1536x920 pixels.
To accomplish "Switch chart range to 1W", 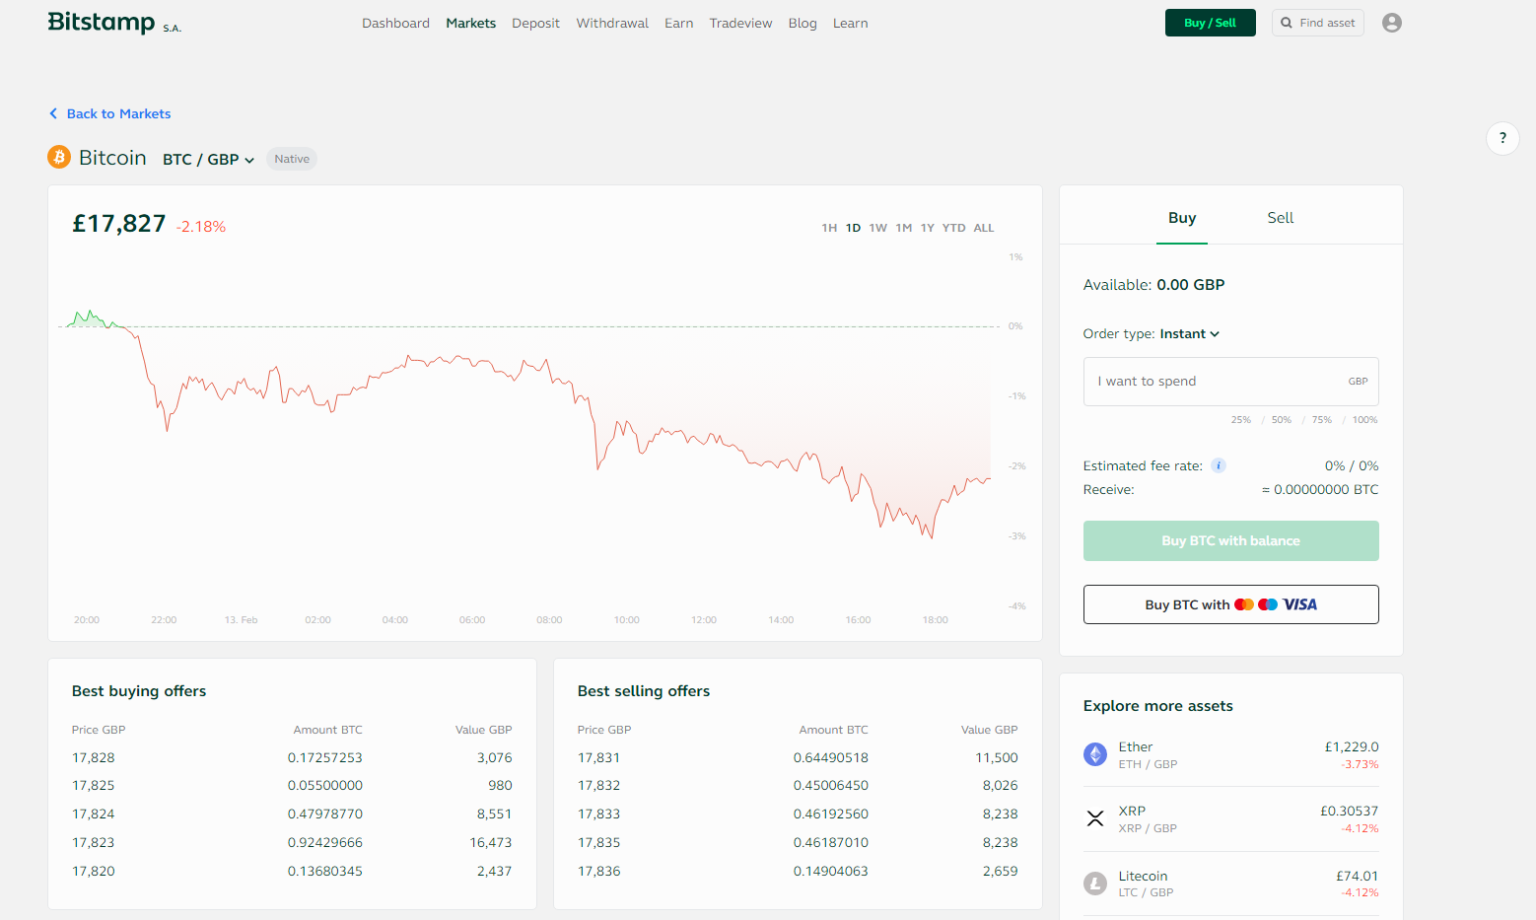I will [878, 227].
